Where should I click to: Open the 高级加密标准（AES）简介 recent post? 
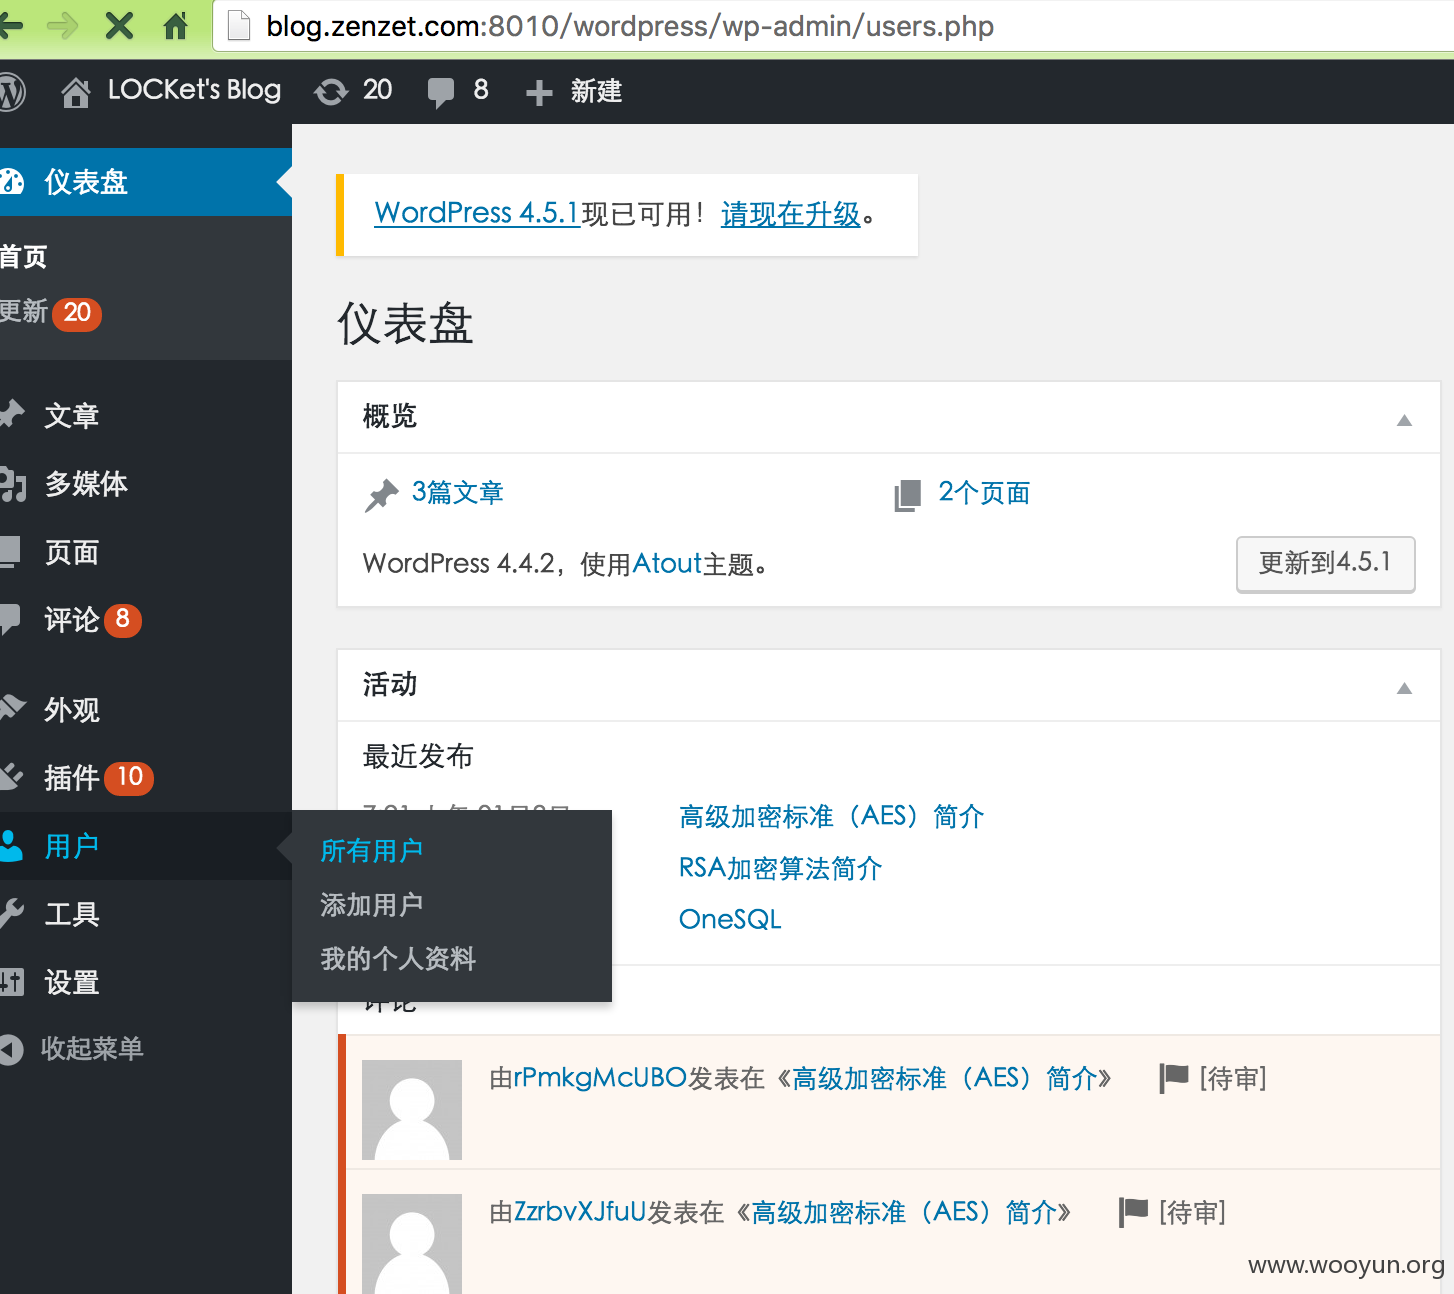(x=831, y=817)
